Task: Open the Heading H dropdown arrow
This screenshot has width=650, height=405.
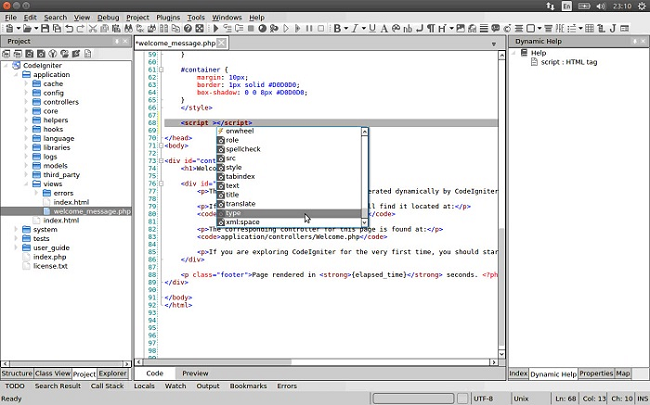Action: tap(451, 29)
